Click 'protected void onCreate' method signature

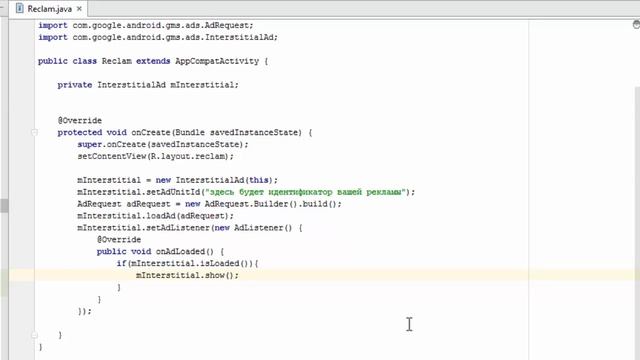click(x=184, y=132)
